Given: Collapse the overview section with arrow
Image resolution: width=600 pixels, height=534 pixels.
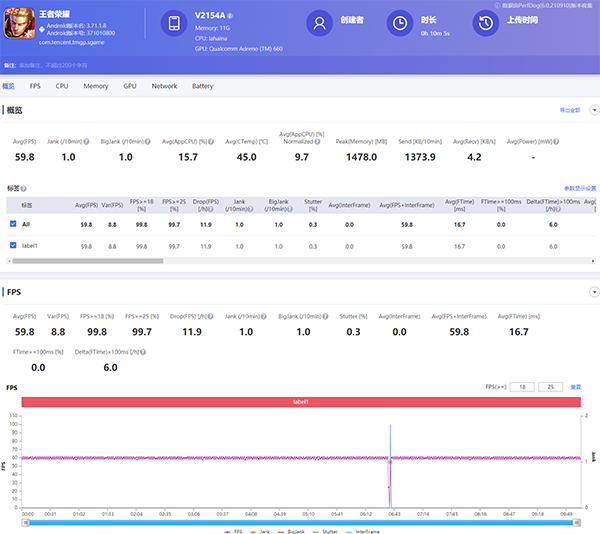Looking at the screenshot, I should 594,110.
